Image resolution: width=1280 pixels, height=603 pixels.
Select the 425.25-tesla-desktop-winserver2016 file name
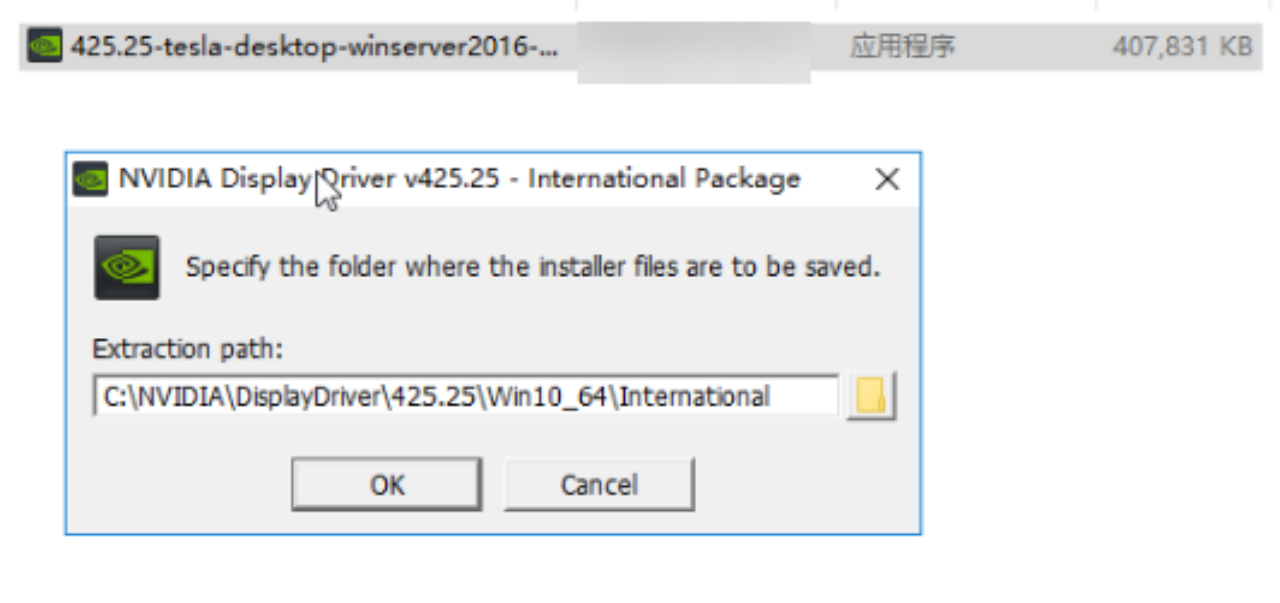315,46
